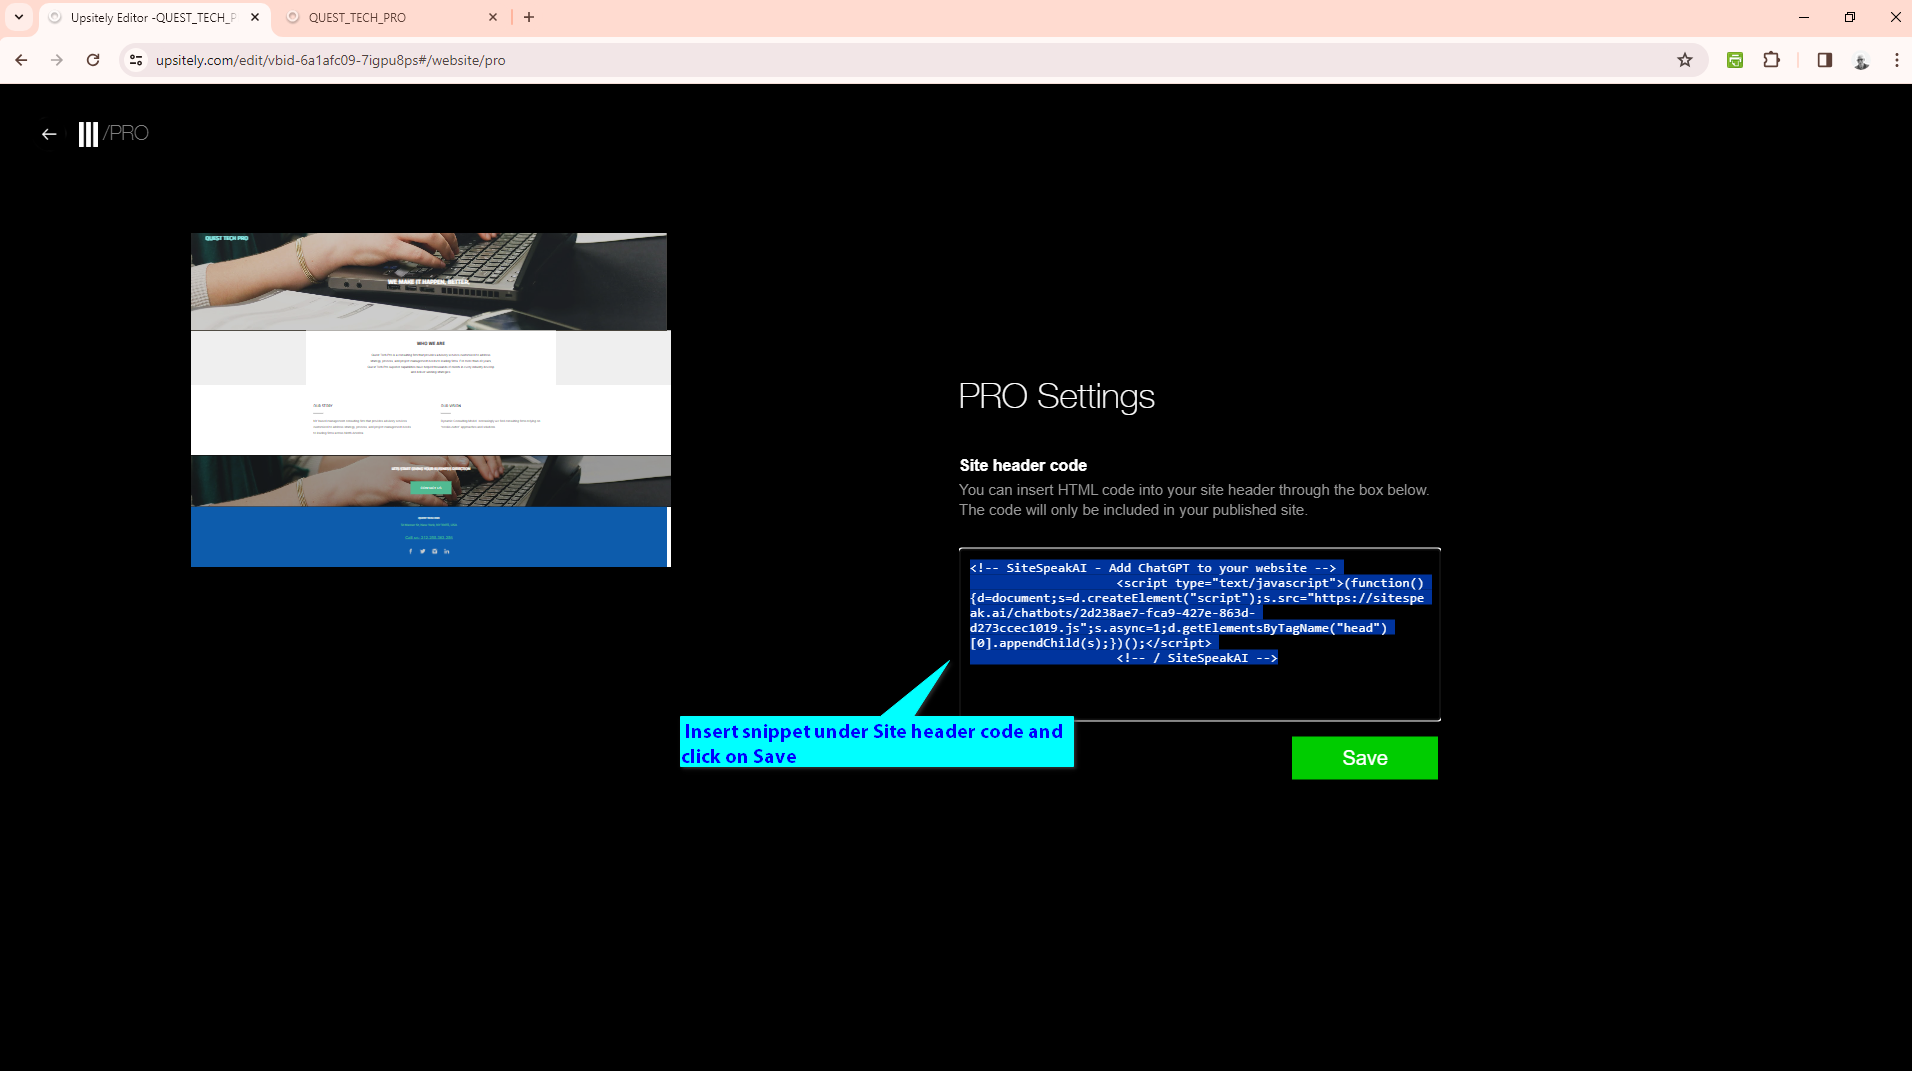Click the Upsitely bars logo
The height and width of the screenshot is (1071, 1912).
point(88,134)
